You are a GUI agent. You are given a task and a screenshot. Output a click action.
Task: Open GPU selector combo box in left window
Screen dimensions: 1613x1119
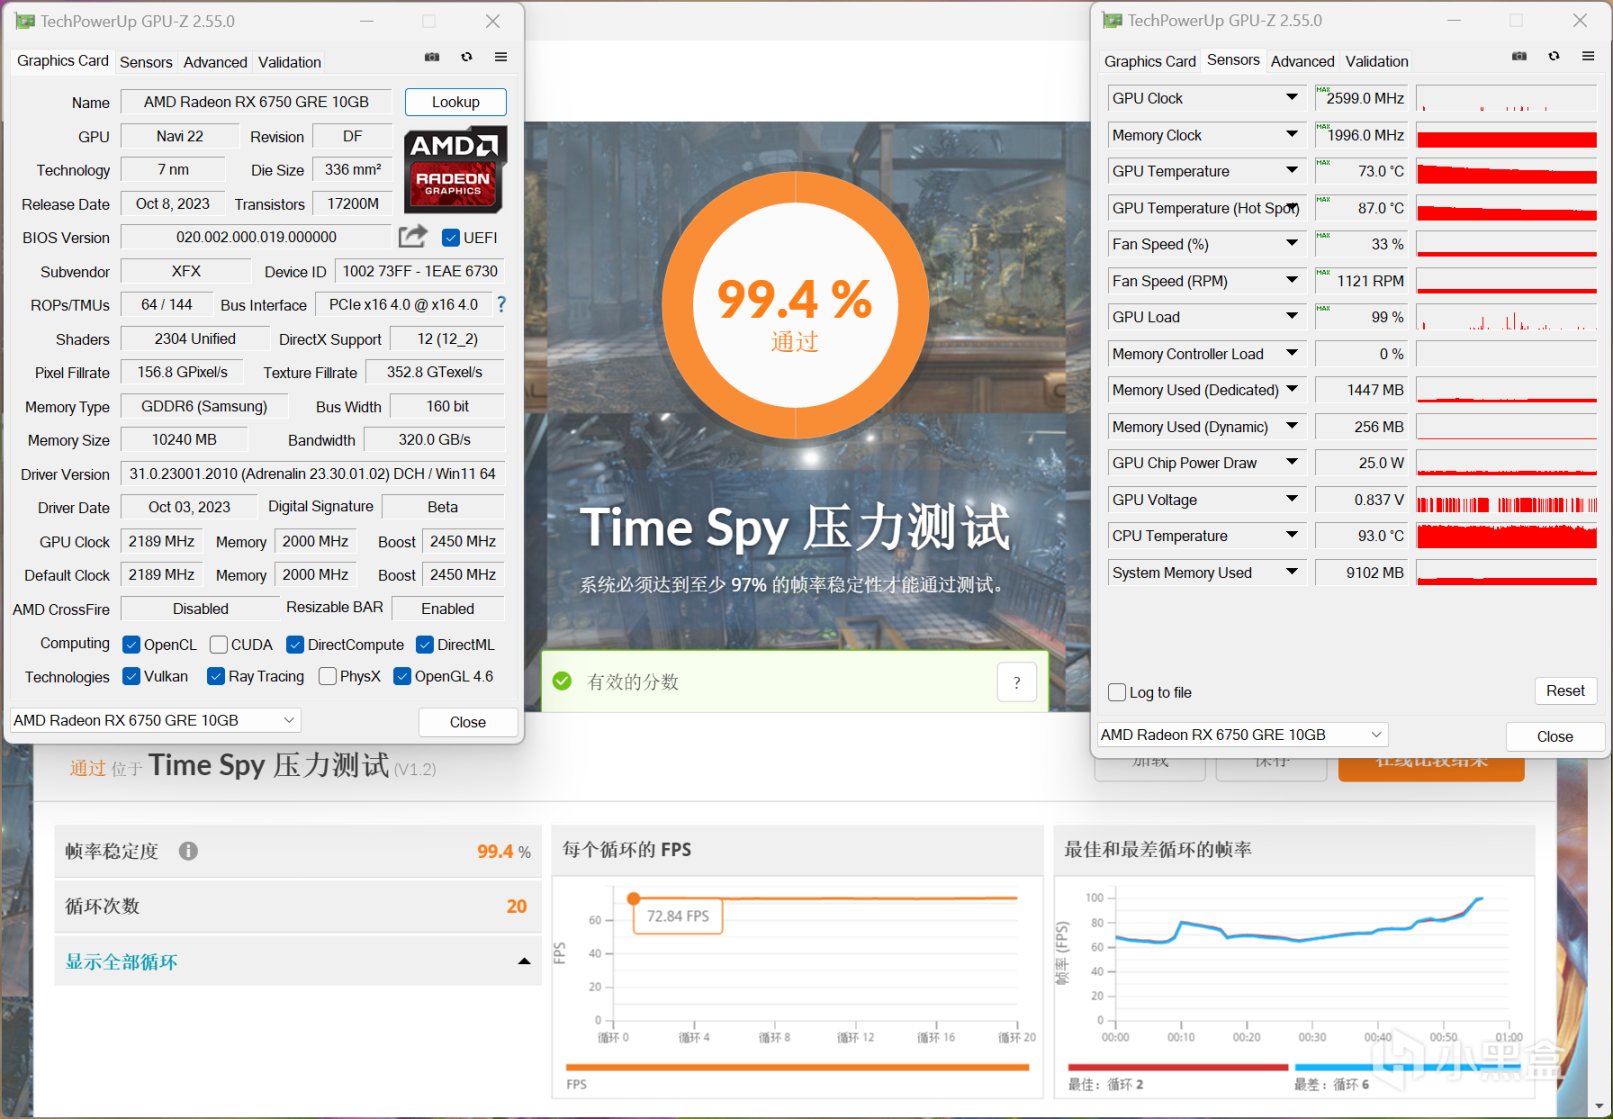pyautogui.click(x=155, y=720)
